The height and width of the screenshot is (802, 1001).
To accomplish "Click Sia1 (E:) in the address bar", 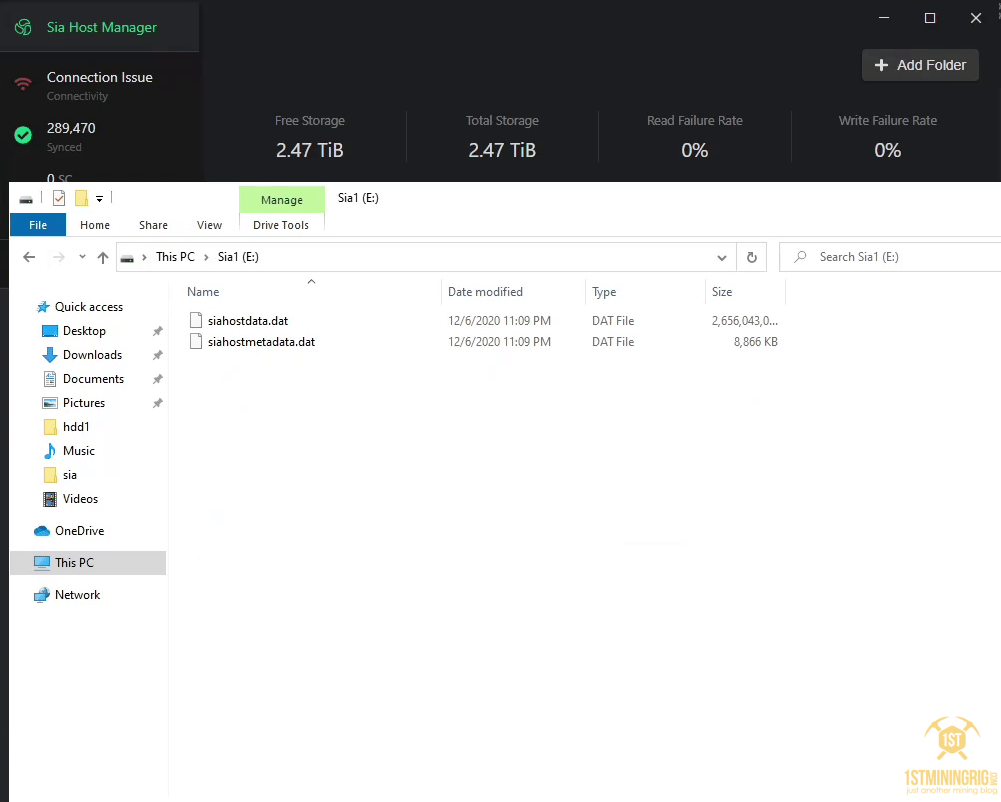I will coord(238,257).
